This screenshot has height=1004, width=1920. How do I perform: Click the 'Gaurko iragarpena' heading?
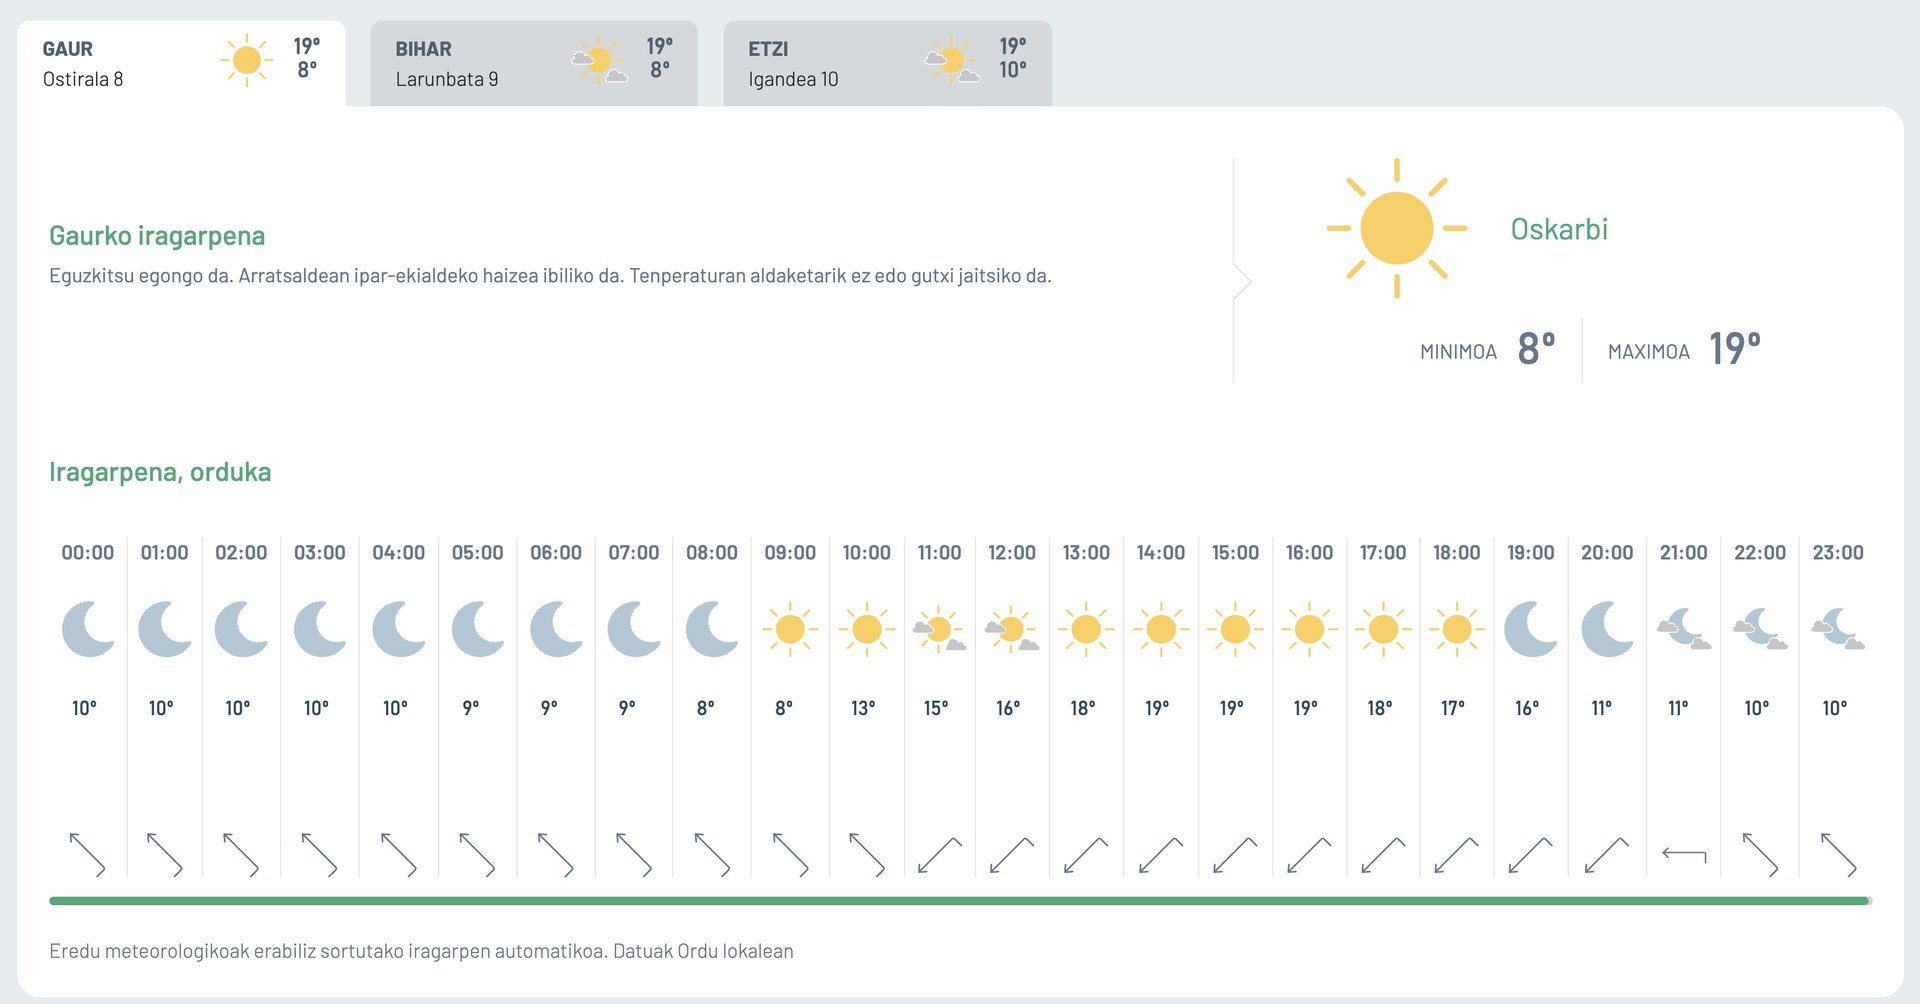pyautogui.click(x=157, y=236)
